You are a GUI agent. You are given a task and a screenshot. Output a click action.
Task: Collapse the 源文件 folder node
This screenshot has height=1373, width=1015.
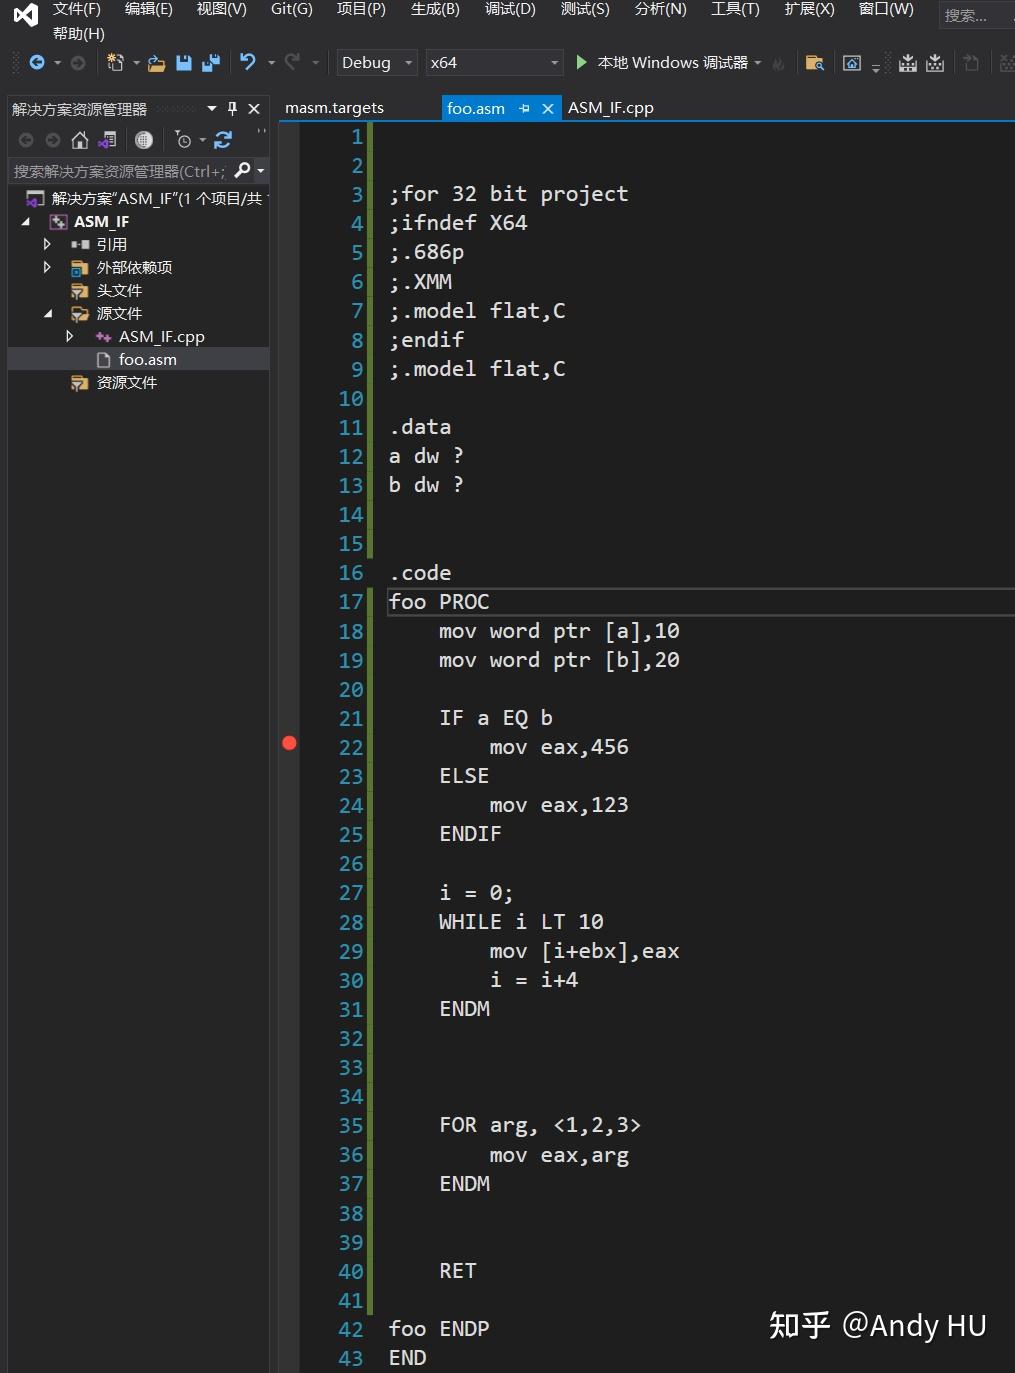48,313
